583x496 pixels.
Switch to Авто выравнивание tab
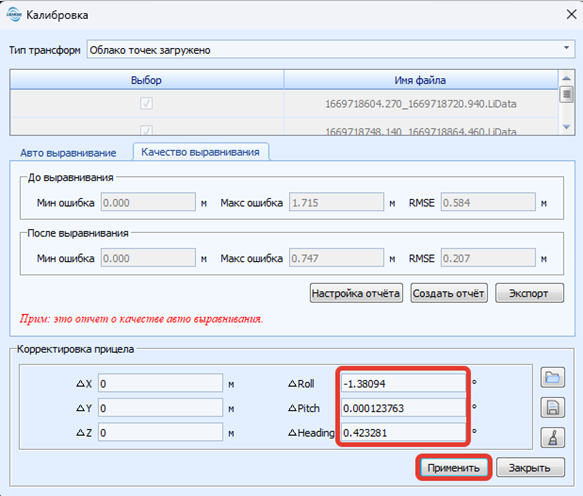pyautogui.click(x=68, y=153)
